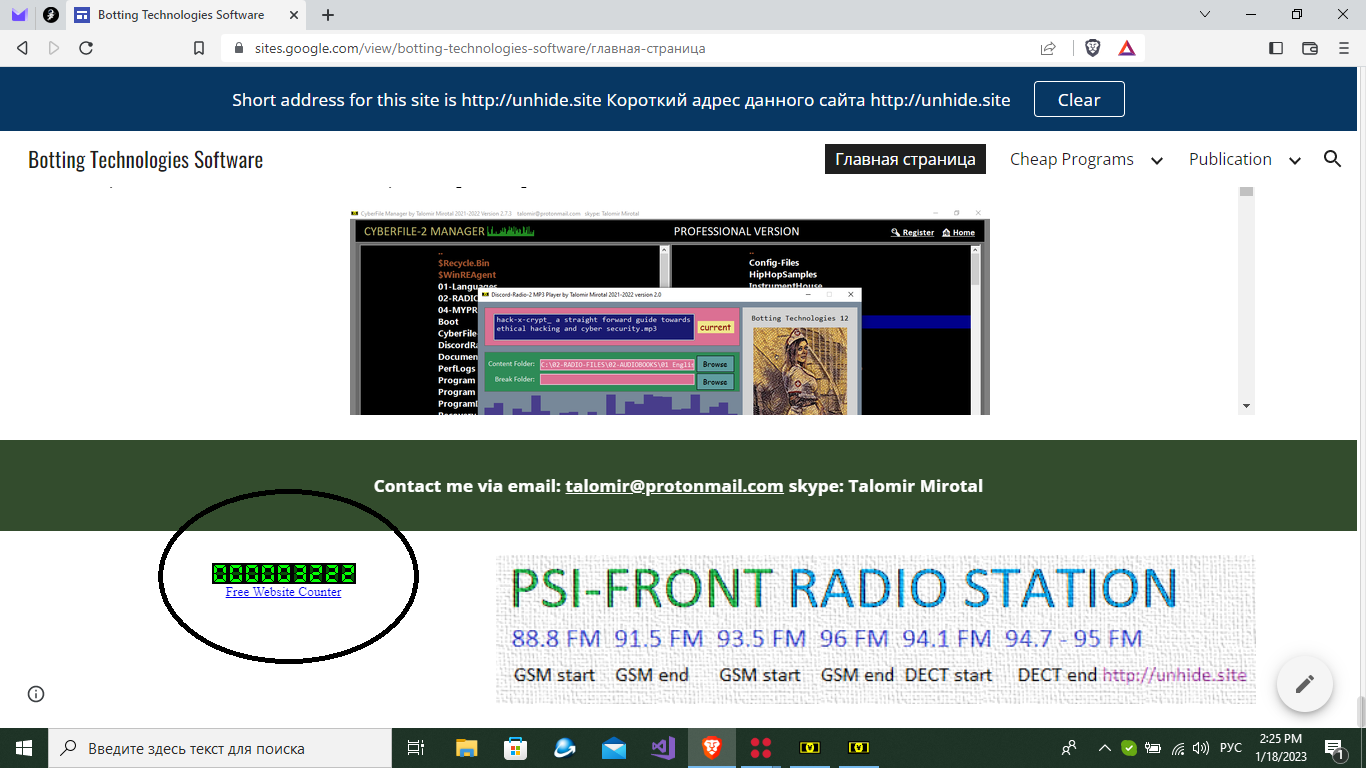Click the green visitor counter display
Viewport: 1366px width, 768px height.
(x=284, y=573)
